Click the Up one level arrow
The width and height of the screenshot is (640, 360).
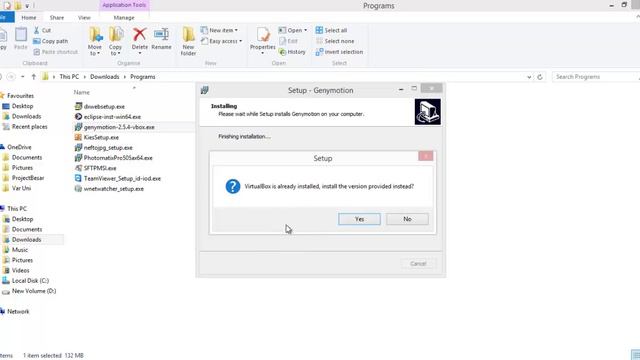(34, 77)
